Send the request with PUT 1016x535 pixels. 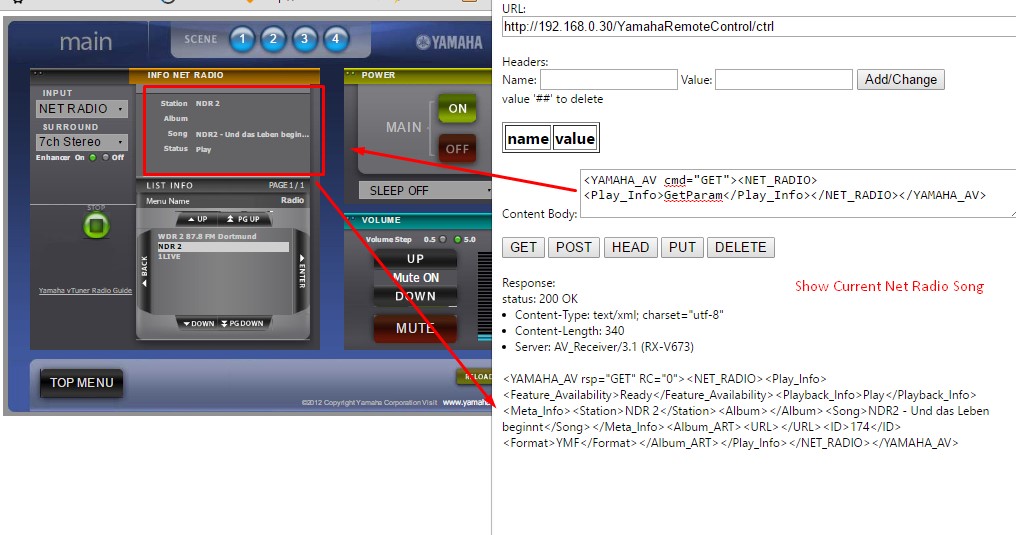pyautogui.click(x=682, y=247)
